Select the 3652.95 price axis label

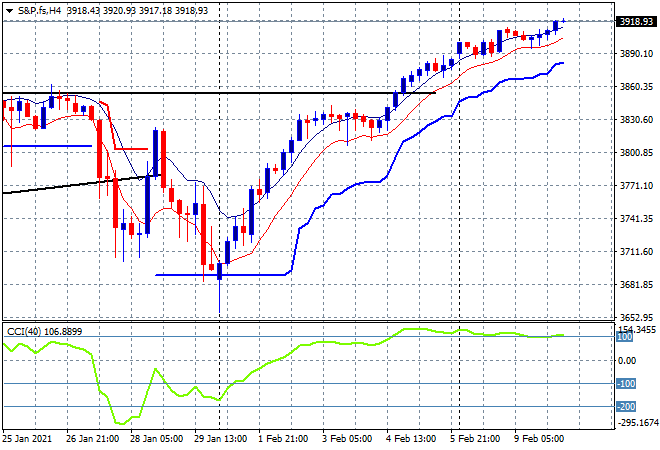[x=636, y=317]
